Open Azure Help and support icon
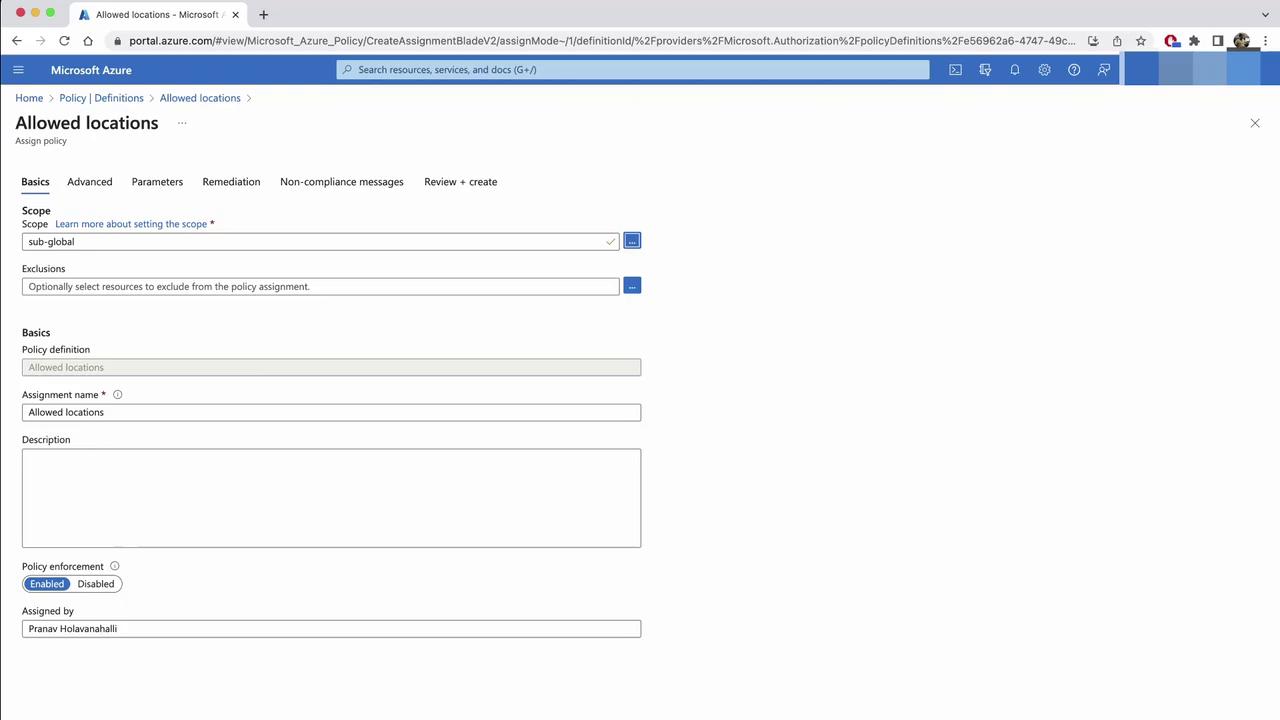Screen dimensions: 1280x720 click(x=1074, y=70)
